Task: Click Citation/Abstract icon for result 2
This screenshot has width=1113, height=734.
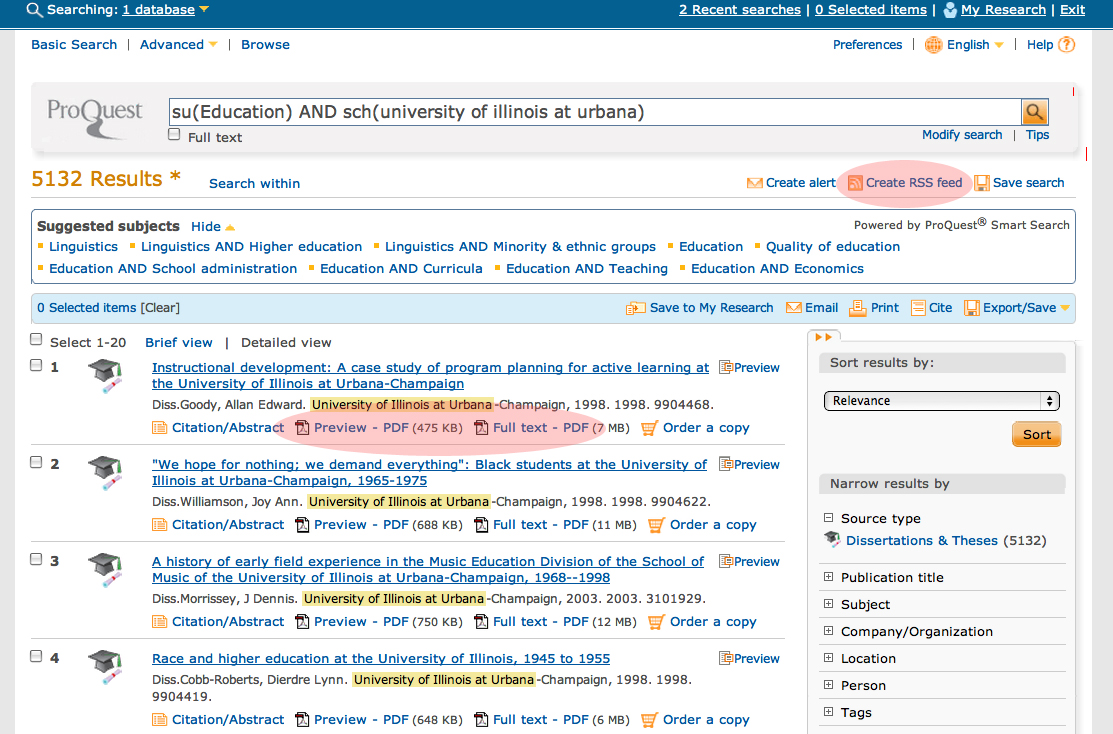Action: (159, 525)
